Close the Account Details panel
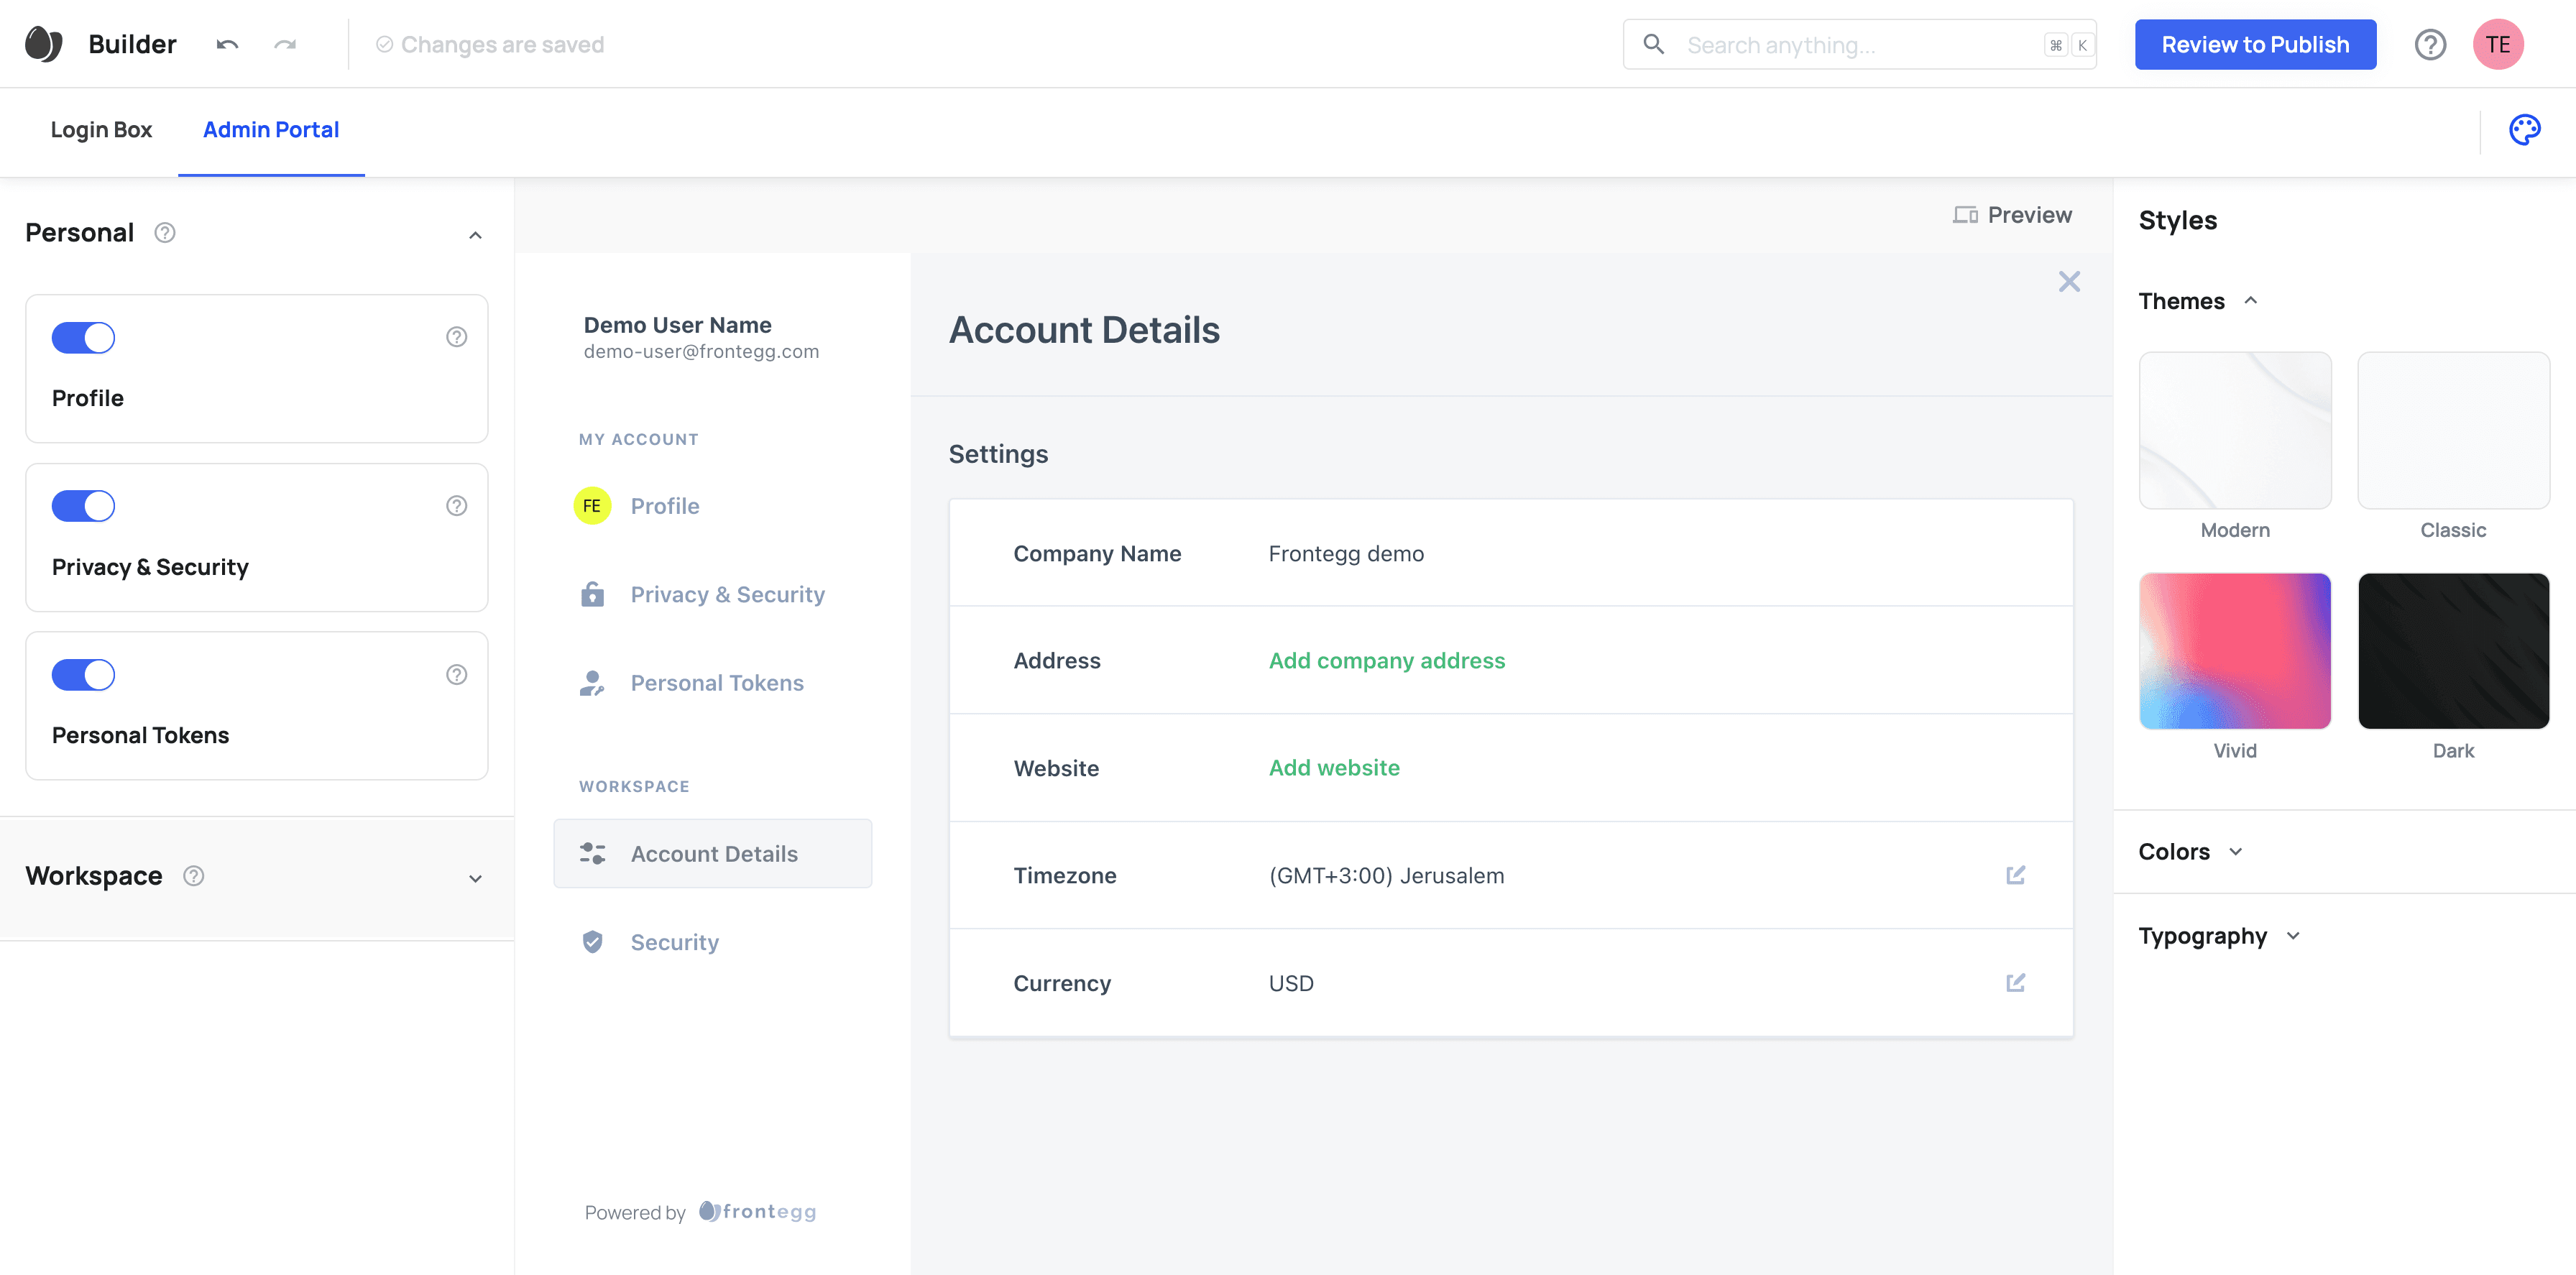This screenshot has width=2576, height=1275. point(2069,282)
